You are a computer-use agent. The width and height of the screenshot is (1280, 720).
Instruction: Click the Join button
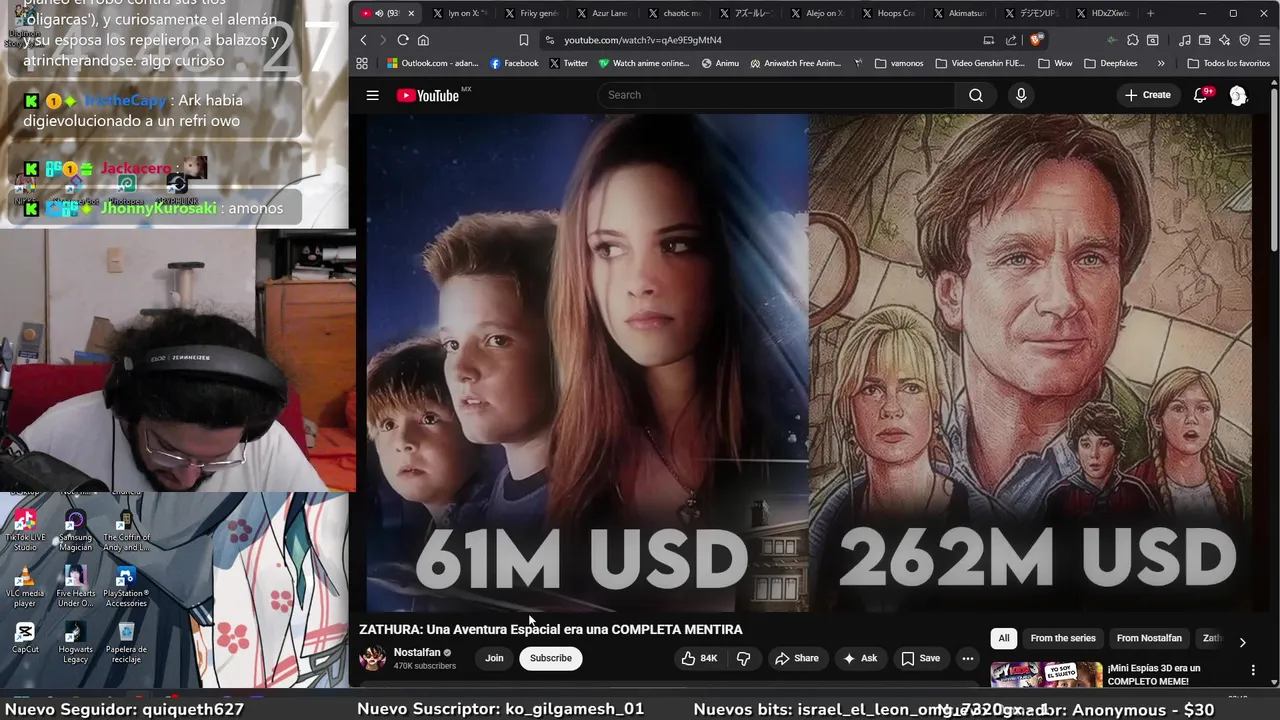point(494,658)
